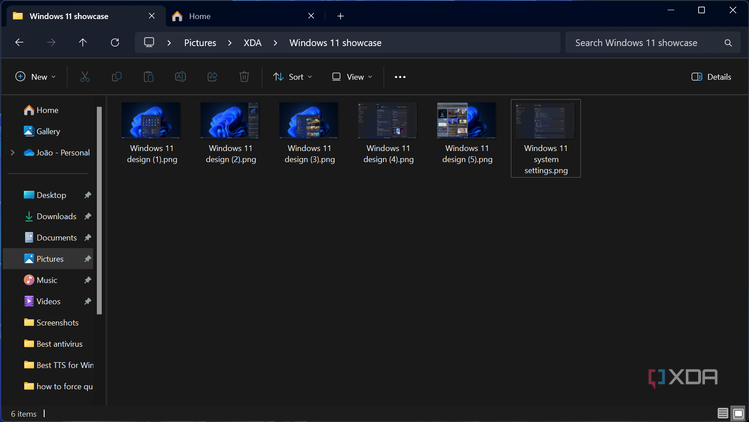Open Videos folder in sidebar
The image size is (749, 422).
point(42,302)
